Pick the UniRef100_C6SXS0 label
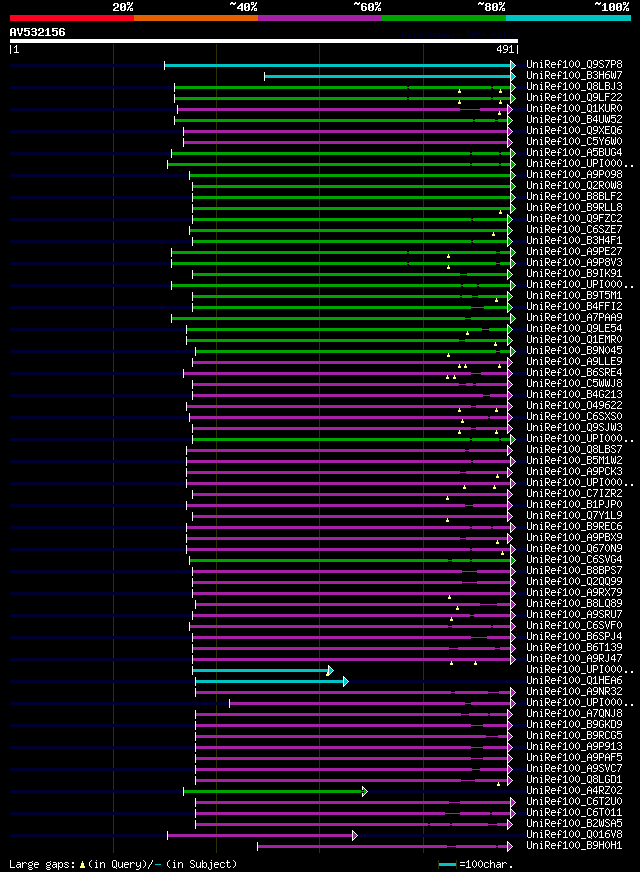This screenshot has height=872, width=640. click(x=574, y=417)
